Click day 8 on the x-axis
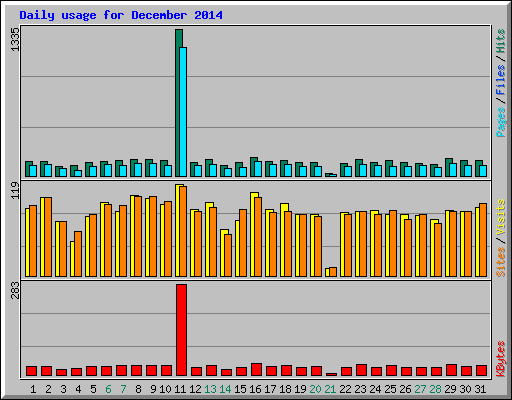This screenshot has height=400, width=512. click(x=138, y=389)
